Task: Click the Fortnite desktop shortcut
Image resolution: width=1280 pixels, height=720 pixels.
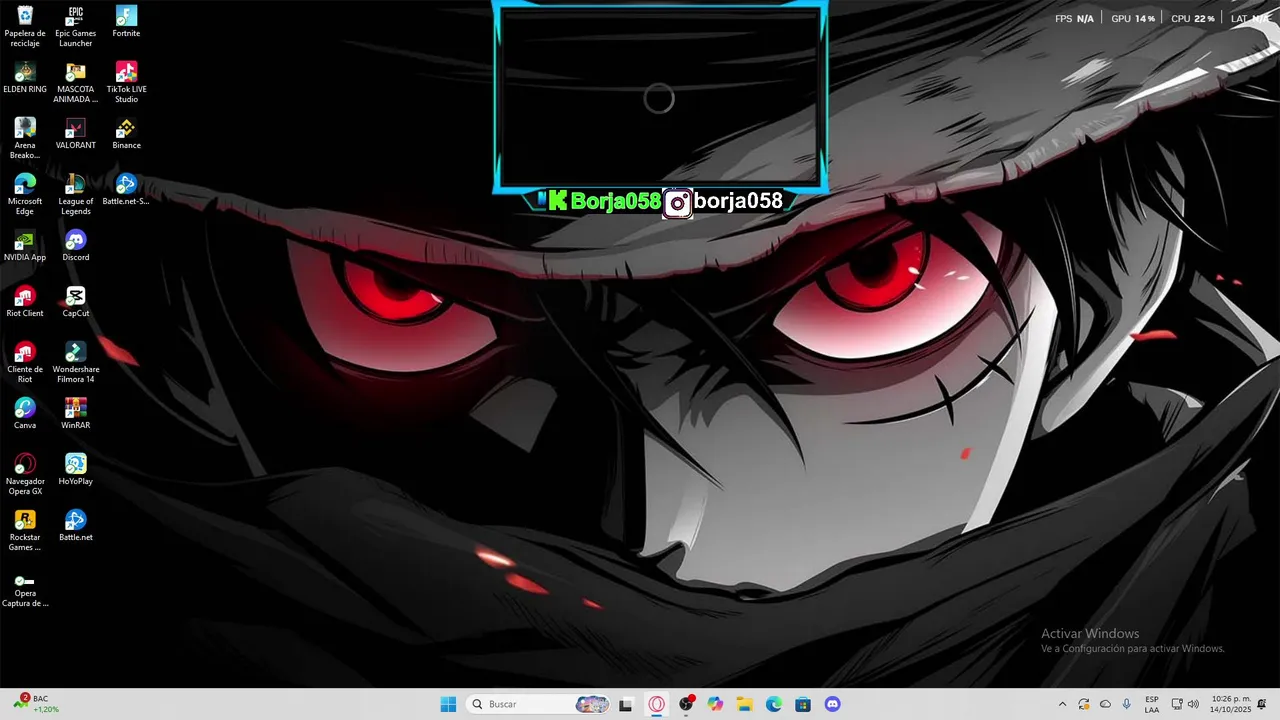Action: (126, 21)
